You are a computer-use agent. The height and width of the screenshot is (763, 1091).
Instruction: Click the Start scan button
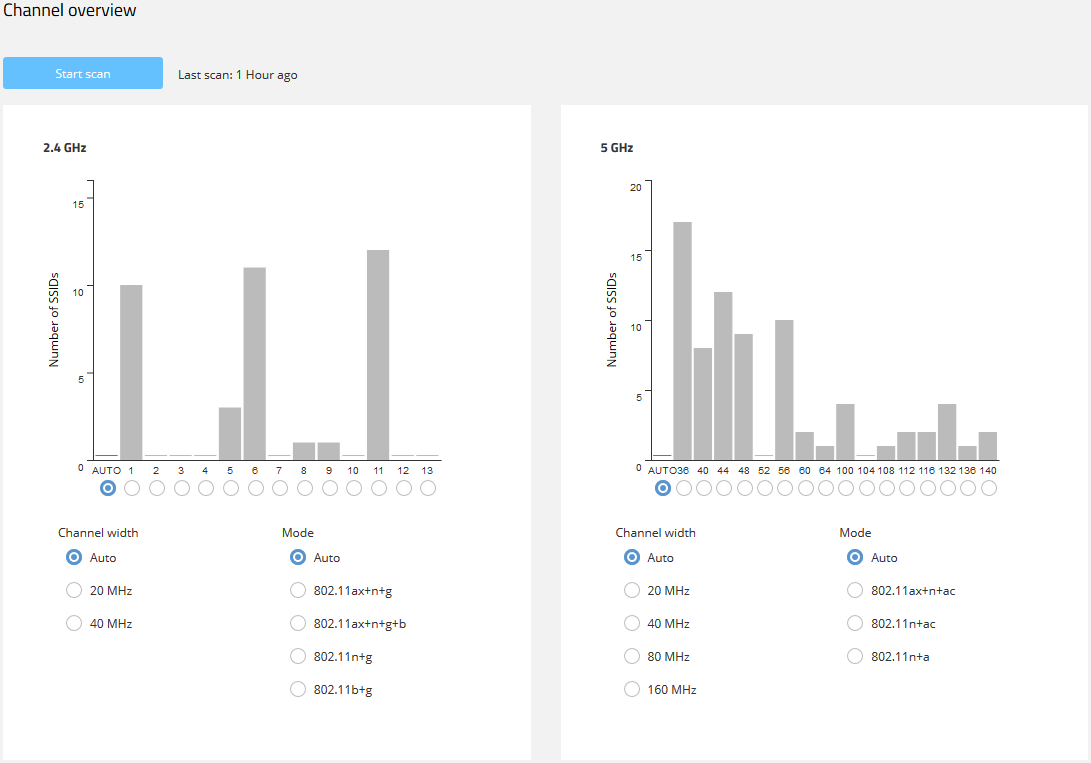(83, 73)
